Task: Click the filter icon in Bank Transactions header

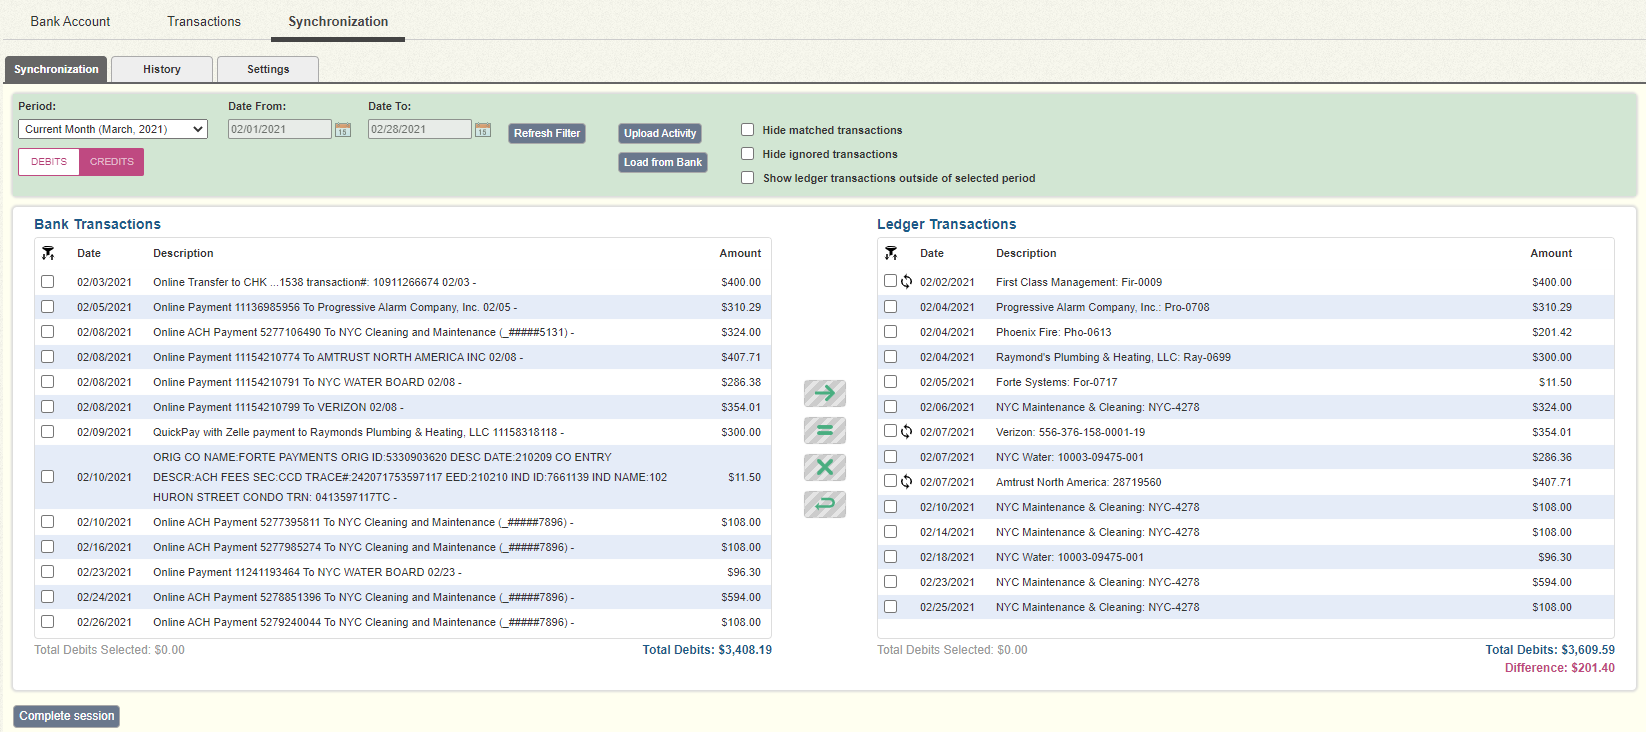Action: point(48,253)
